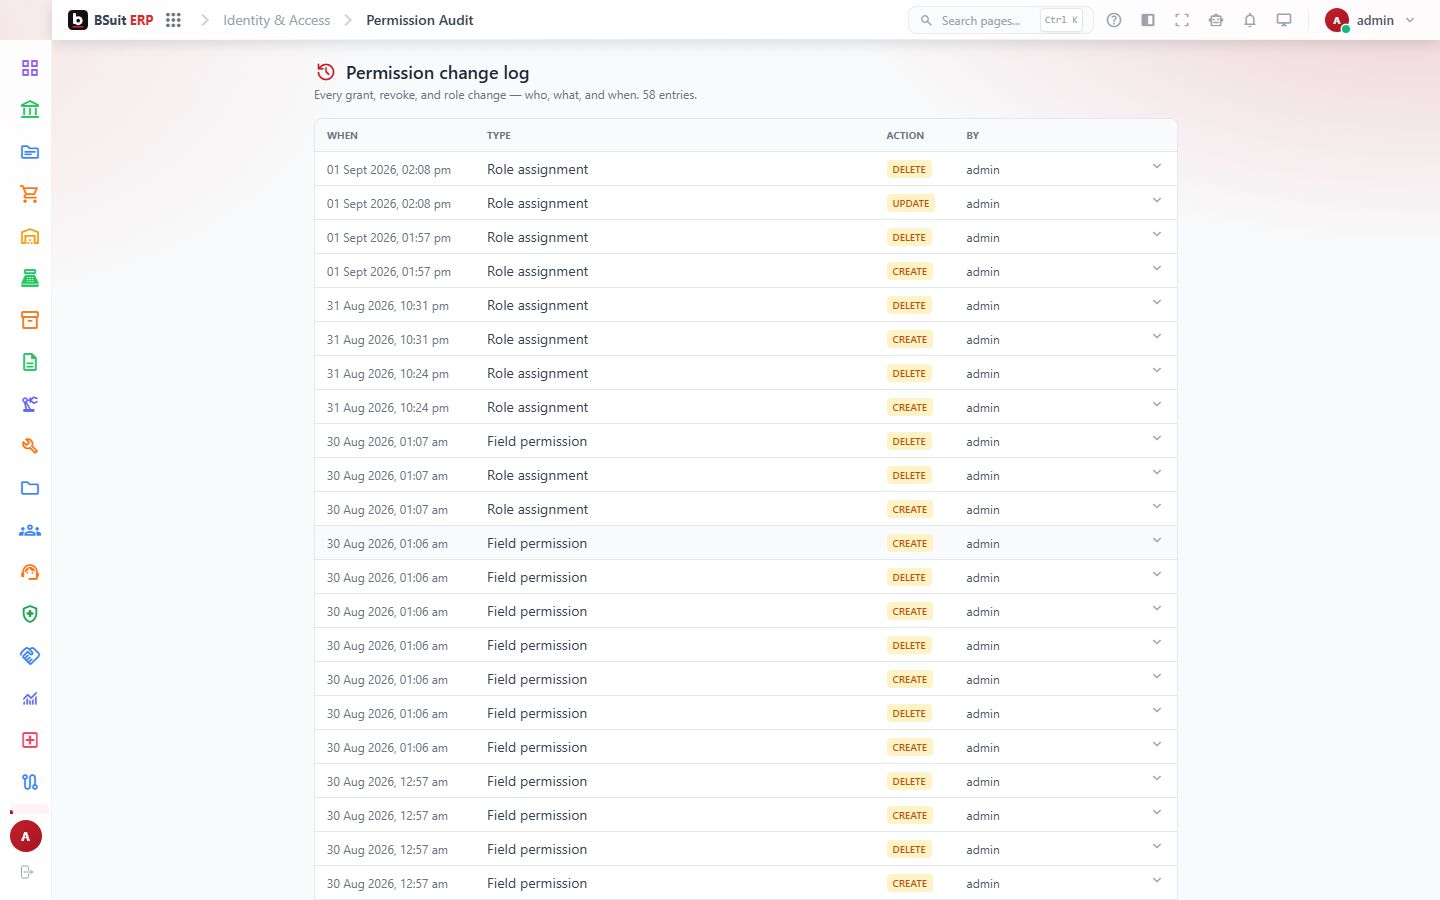Open the archive box module in sidebar
The image size is (1440, 900).
click(30, 320)
